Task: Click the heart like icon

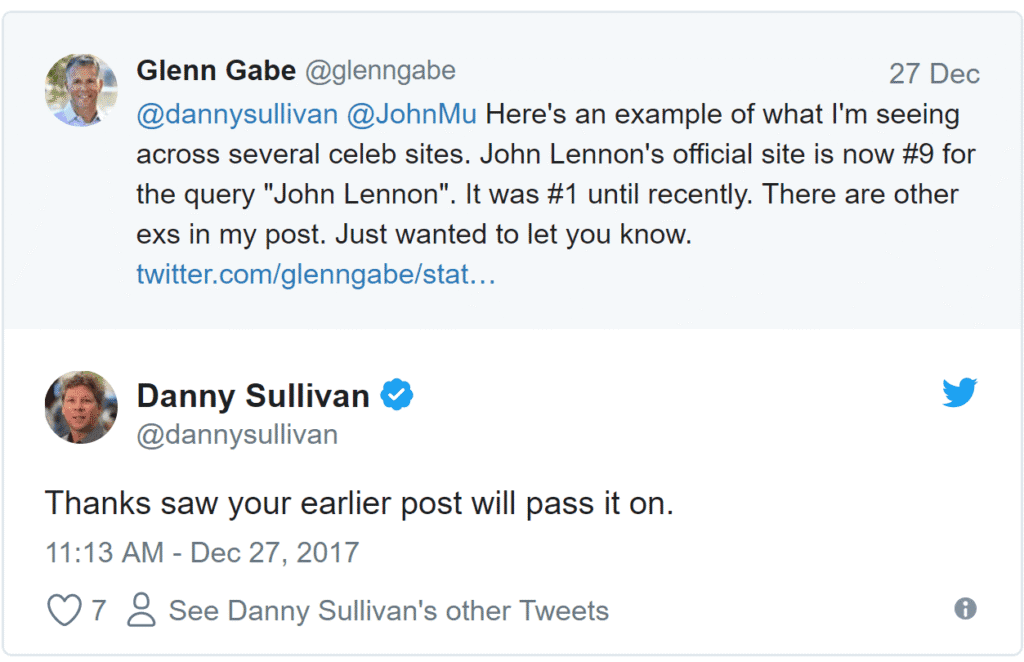Action: click(64, 610)
